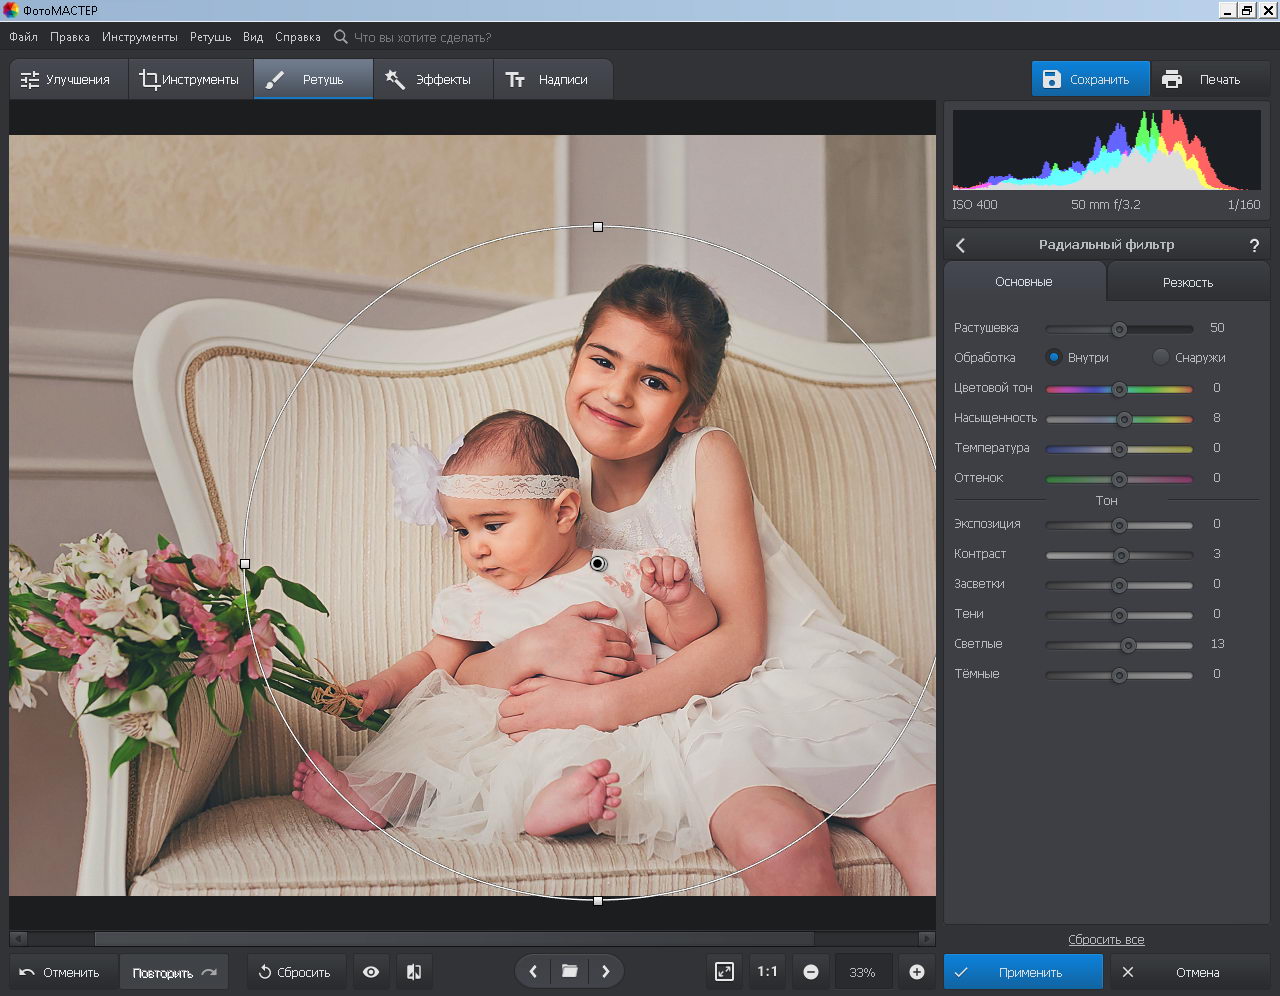The height and width of the screenshot is (996, 1280).
Task: Click the 50 mm f/3.2 lens info
Action: [1105, 204]
